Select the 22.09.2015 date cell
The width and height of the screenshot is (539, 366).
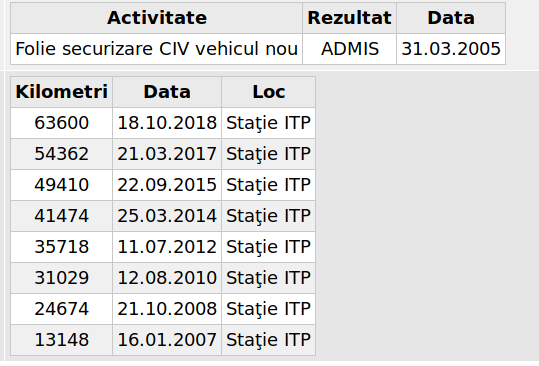[x=167, y=185]
